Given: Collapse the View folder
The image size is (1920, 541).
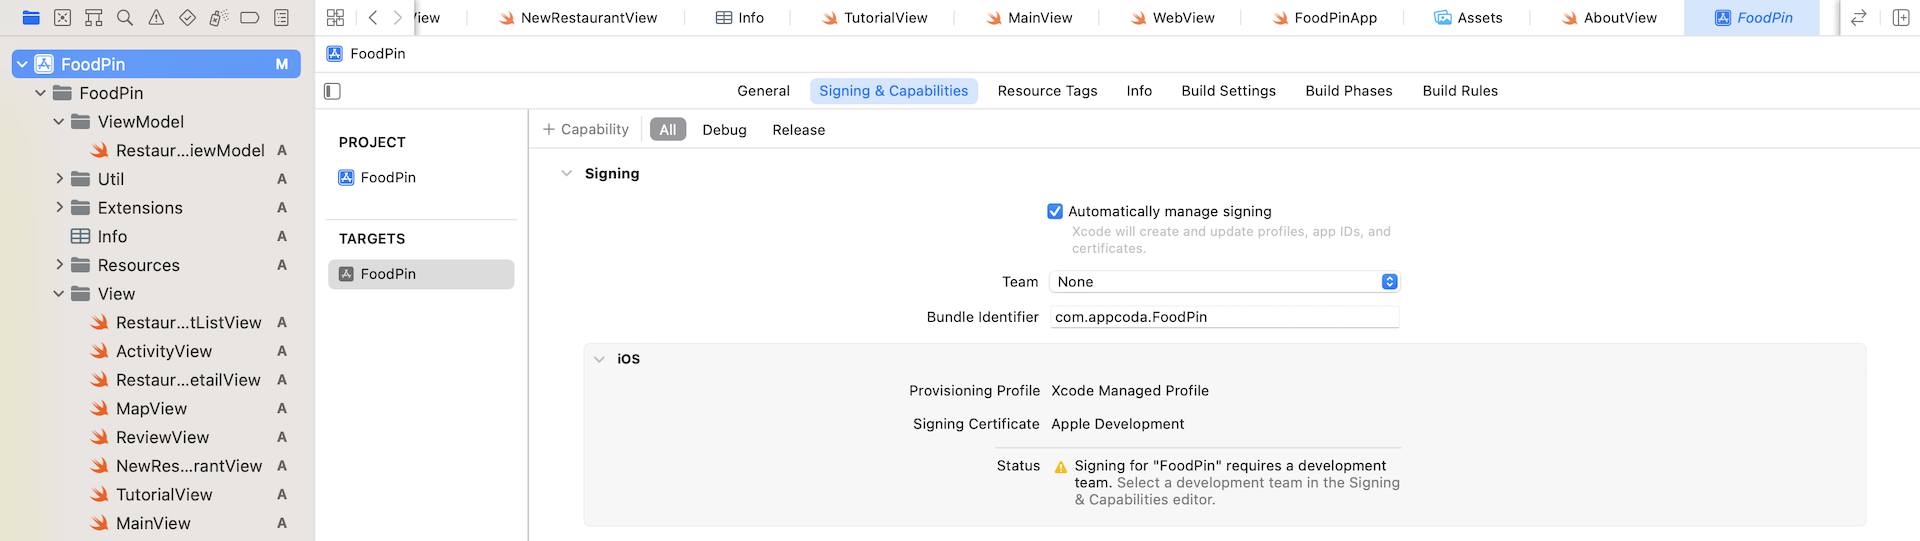Looking at the screenshot, I should pyautogui.click(x=59, y=294).
